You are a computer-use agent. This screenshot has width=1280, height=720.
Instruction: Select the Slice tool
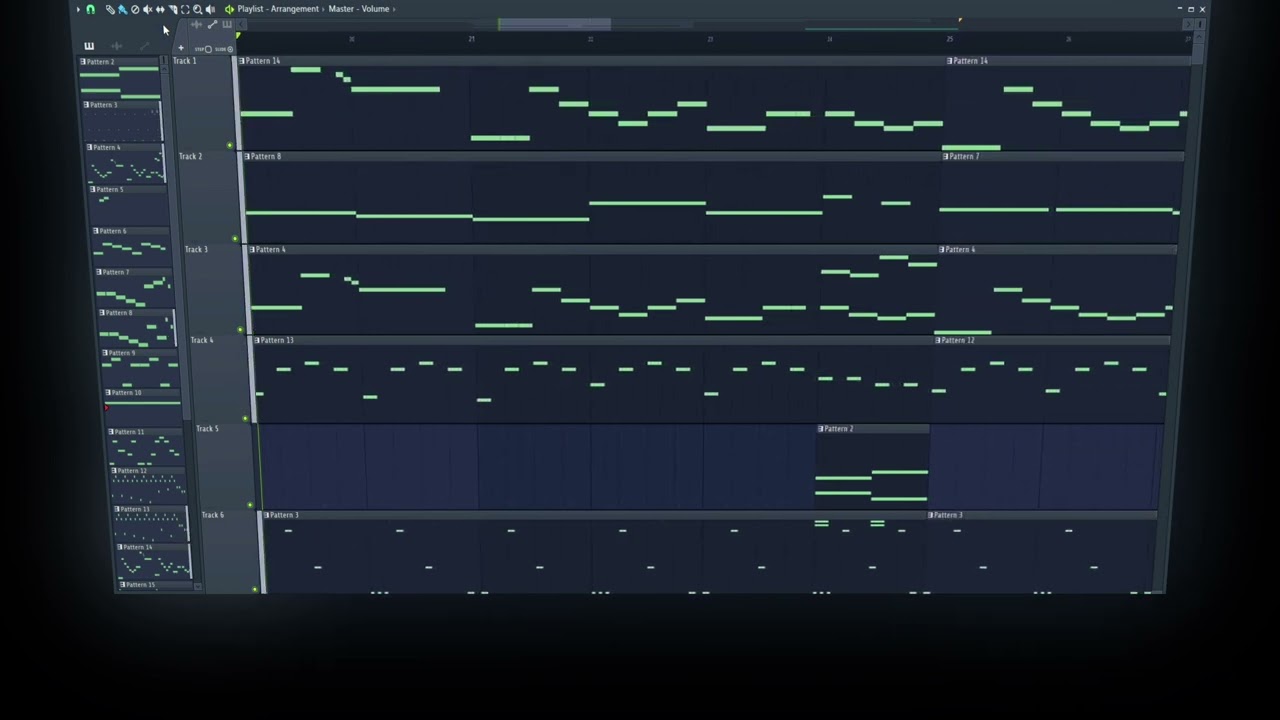point(173,9)
